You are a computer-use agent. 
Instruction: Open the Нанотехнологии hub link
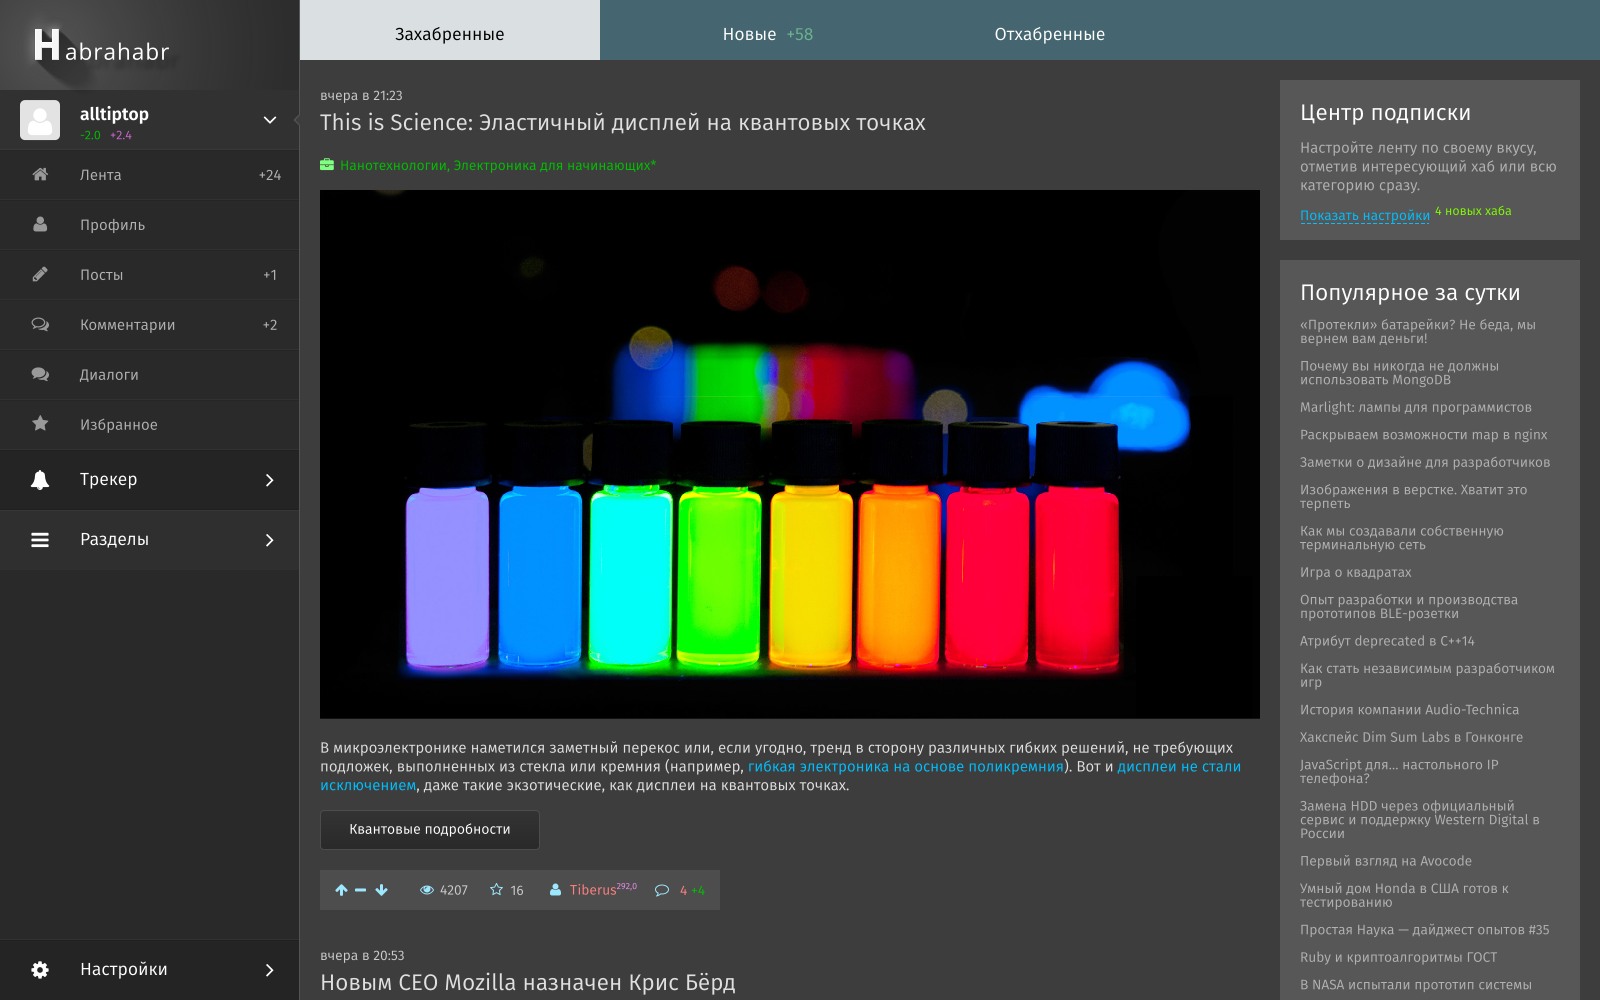point(393,165)
